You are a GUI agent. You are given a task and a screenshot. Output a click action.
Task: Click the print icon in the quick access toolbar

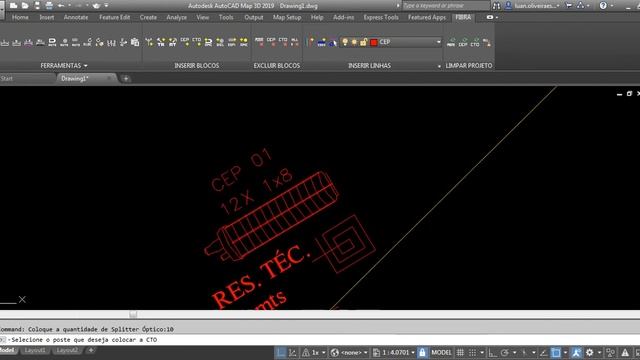(x=49, y=6)
